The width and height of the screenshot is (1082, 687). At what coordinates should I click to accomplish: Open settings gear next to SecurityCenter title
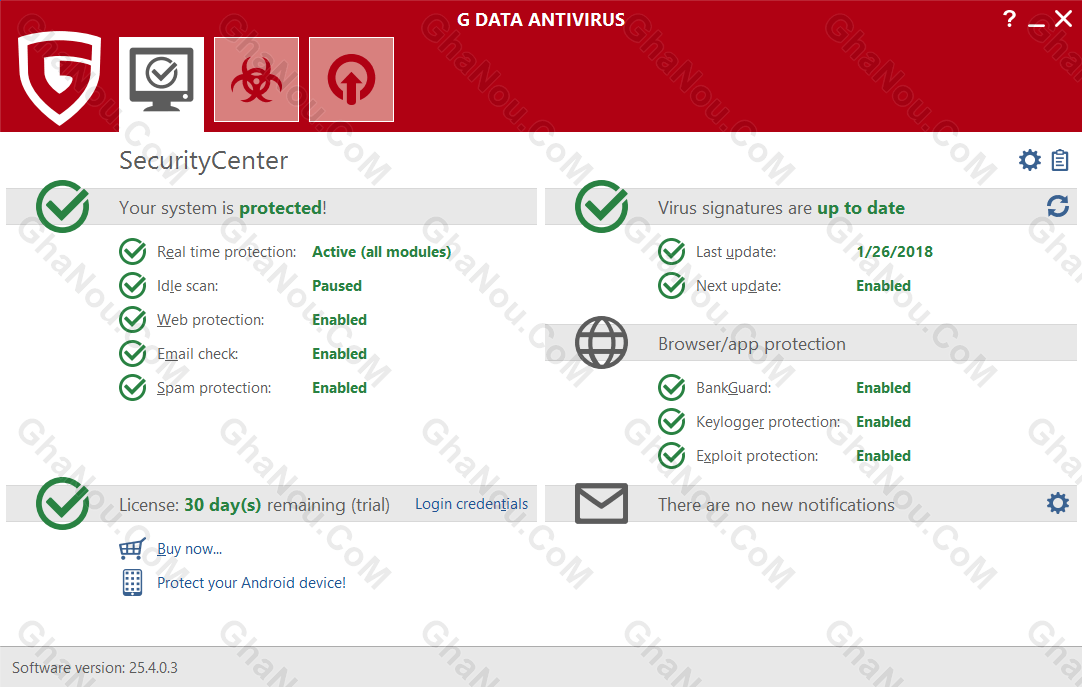[1030, 160]
